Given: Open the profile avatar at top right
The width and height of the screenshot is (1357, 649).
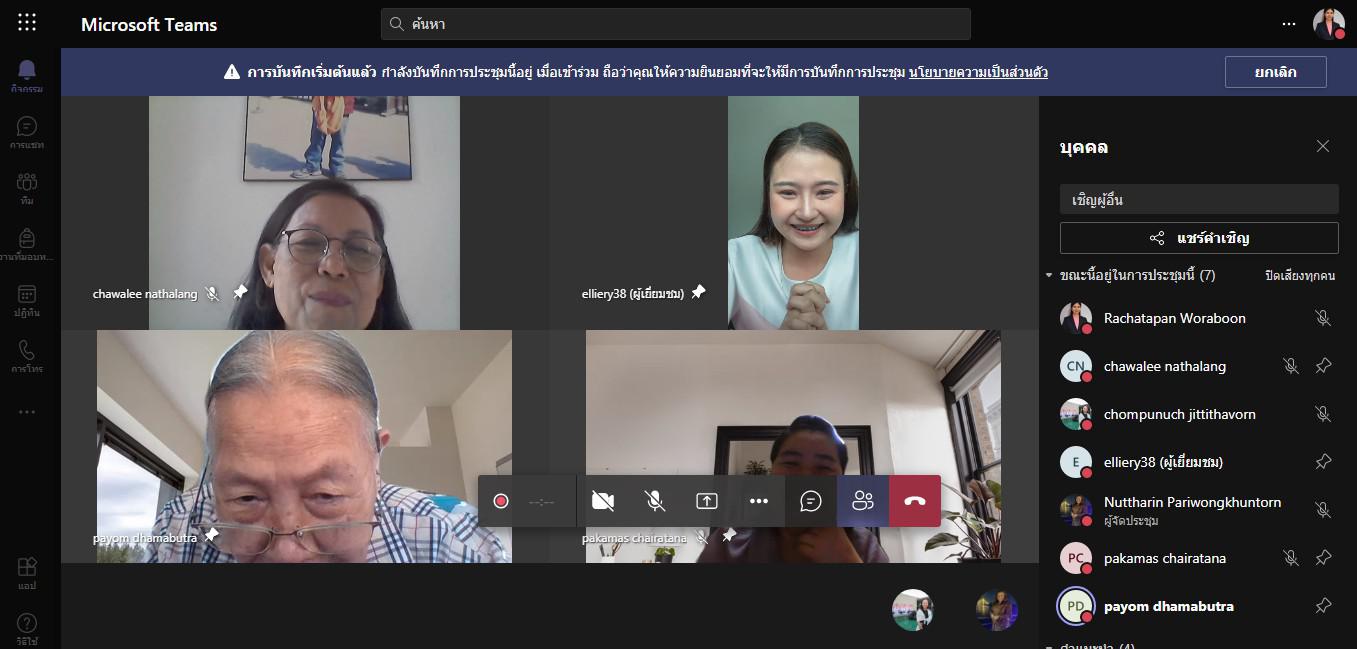Looking at the screenshot, I should point(1329,24).
